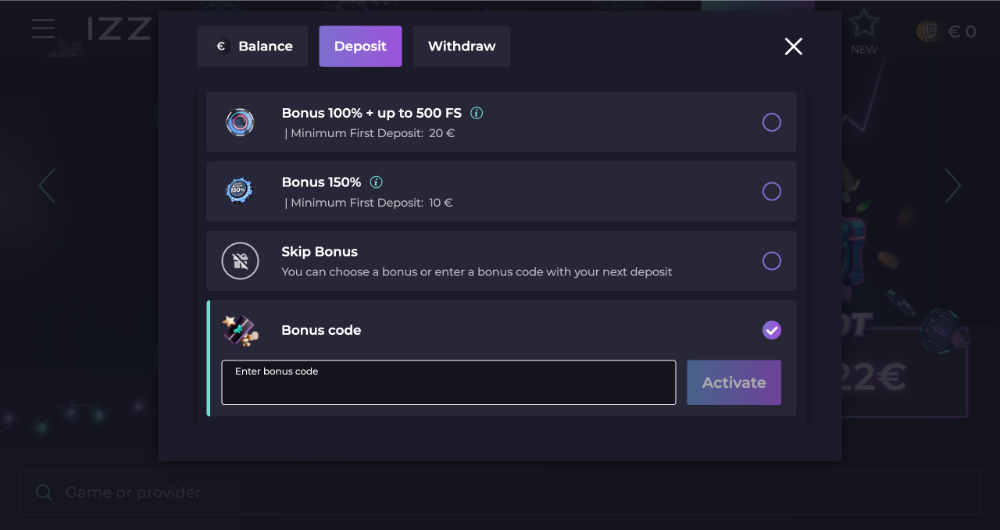Viewport: 1000px width, 530px height.
Task: Click info icon next to Bonus 100%
Action: click(x=477, y=113)
